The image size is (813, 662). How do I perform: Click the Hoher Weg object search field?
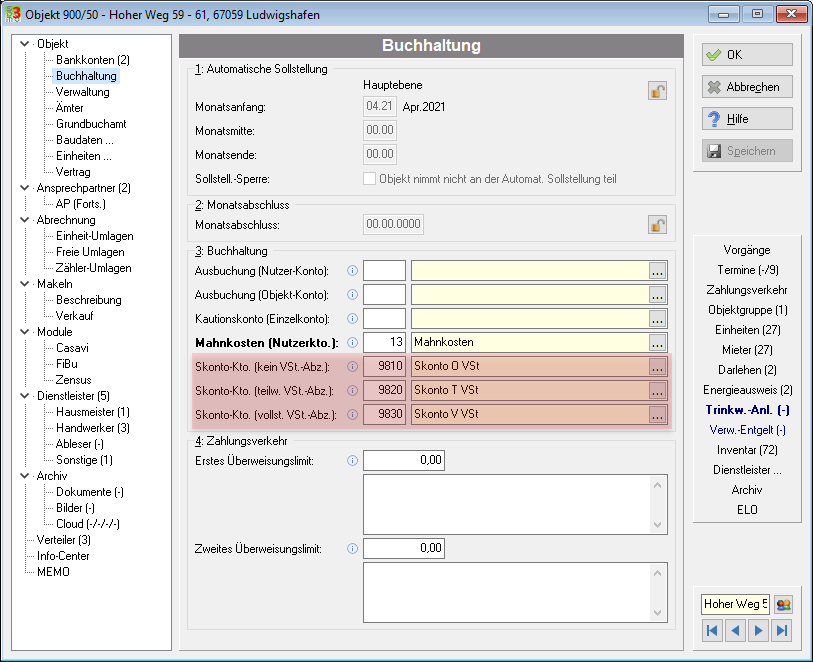click(735, 604)
